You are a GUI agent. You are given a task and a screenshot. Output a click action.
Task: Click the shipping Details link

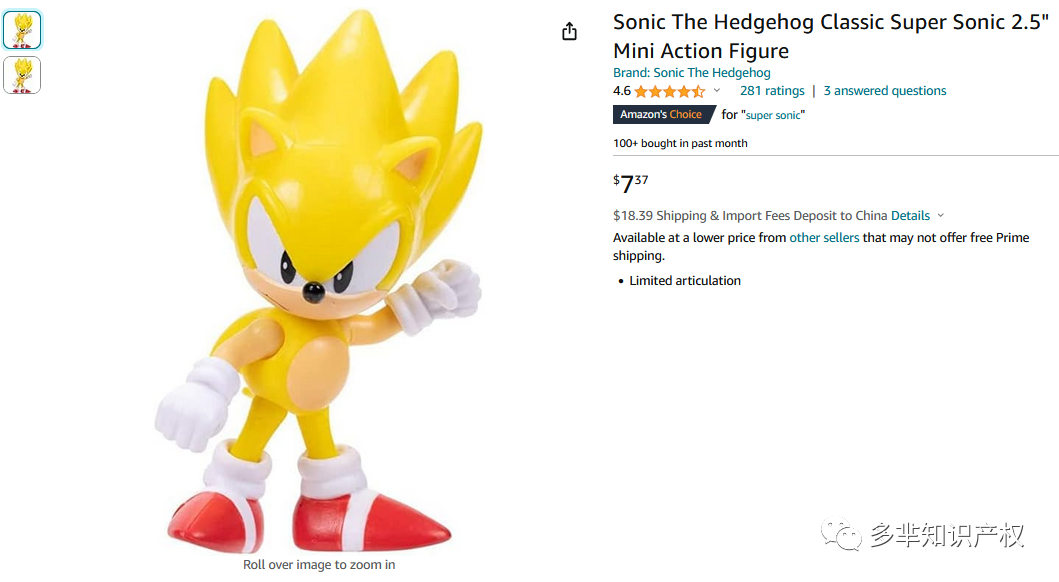click(910, 216)
